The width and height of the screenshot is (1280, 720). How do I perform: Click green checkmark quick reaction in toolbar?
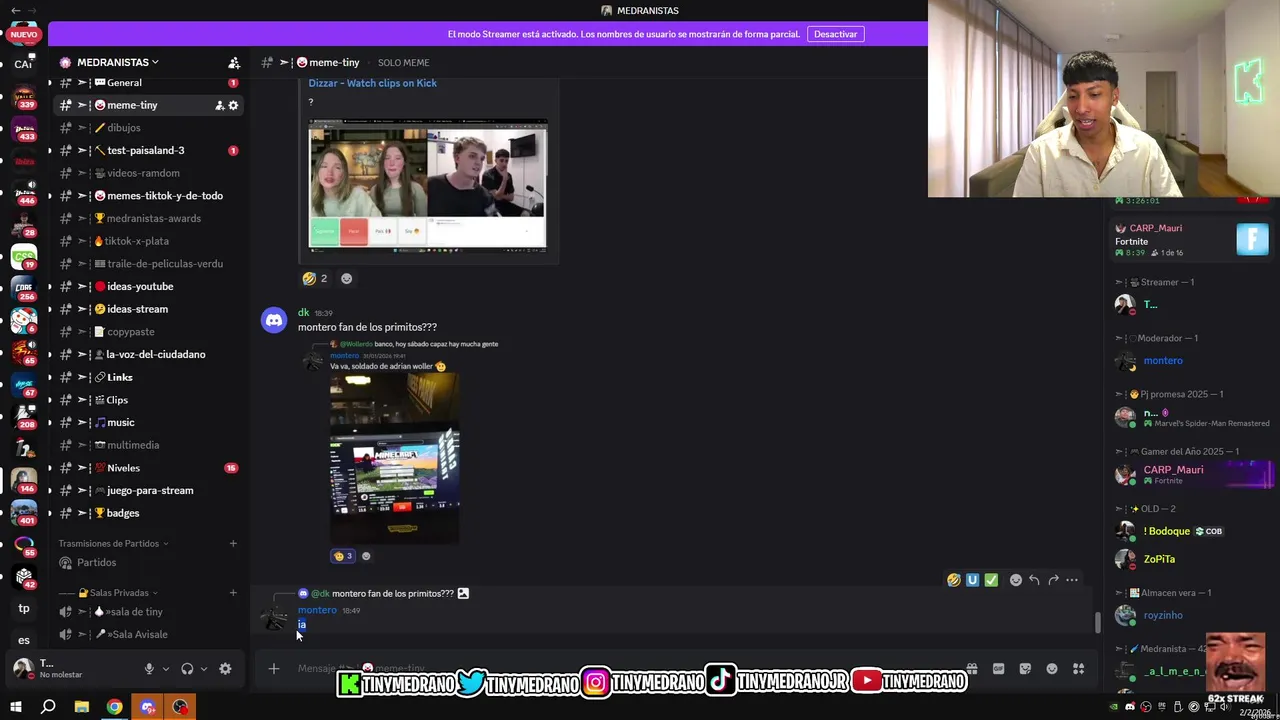pos(991,580)
